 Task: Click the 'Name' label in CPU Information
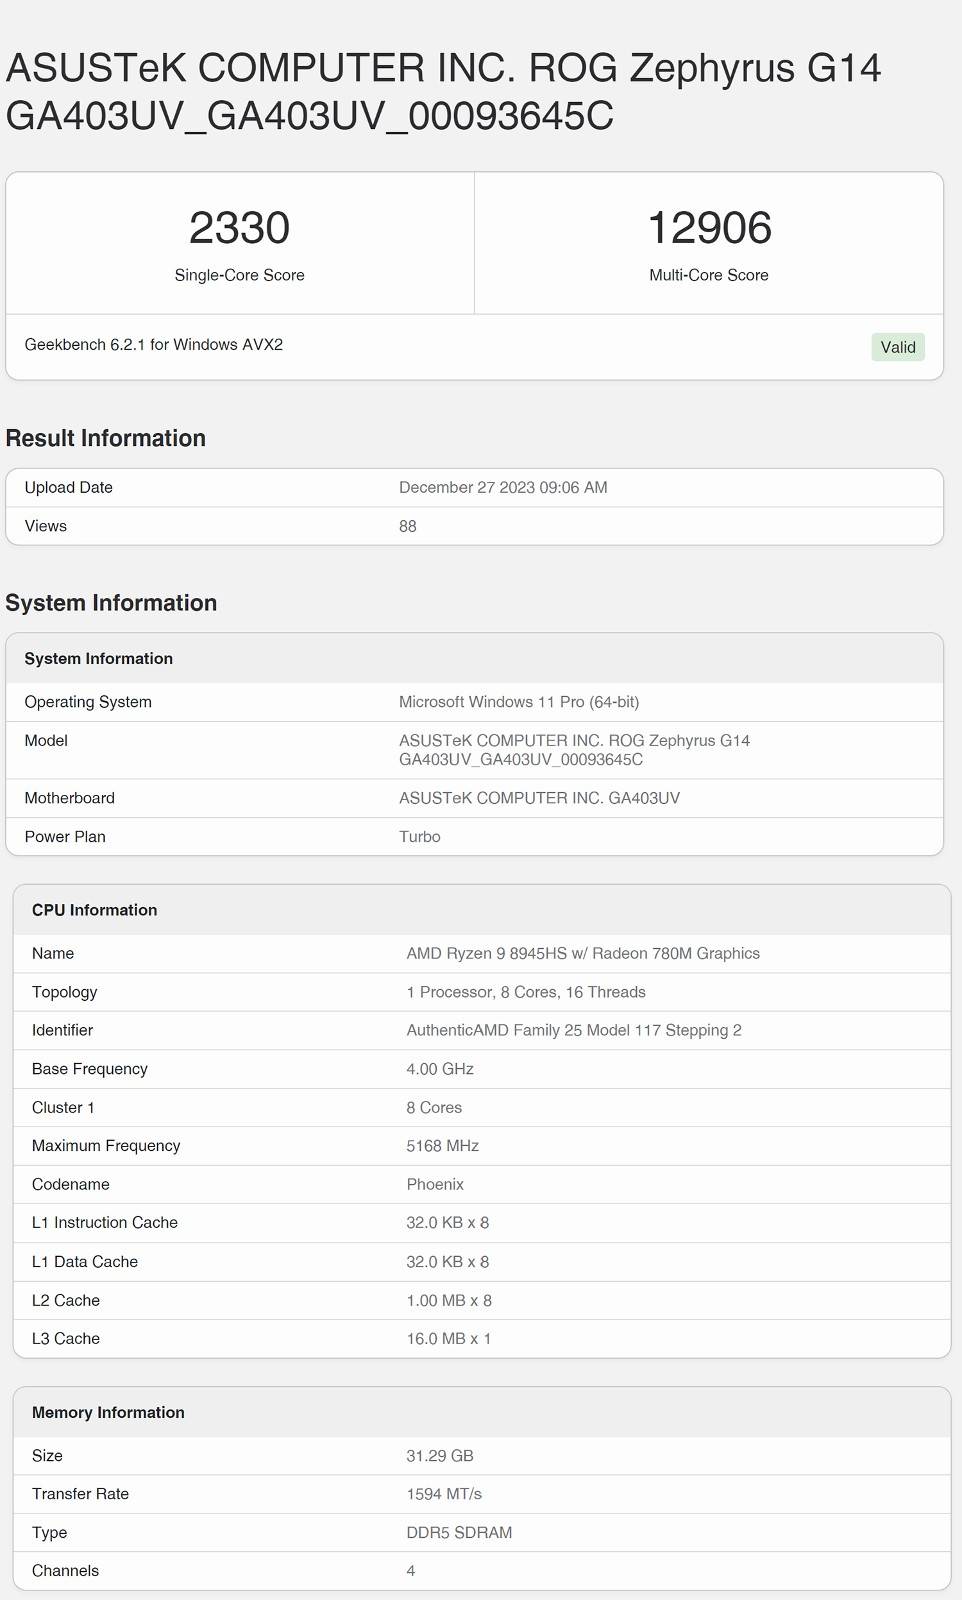[x=53, y=954]
